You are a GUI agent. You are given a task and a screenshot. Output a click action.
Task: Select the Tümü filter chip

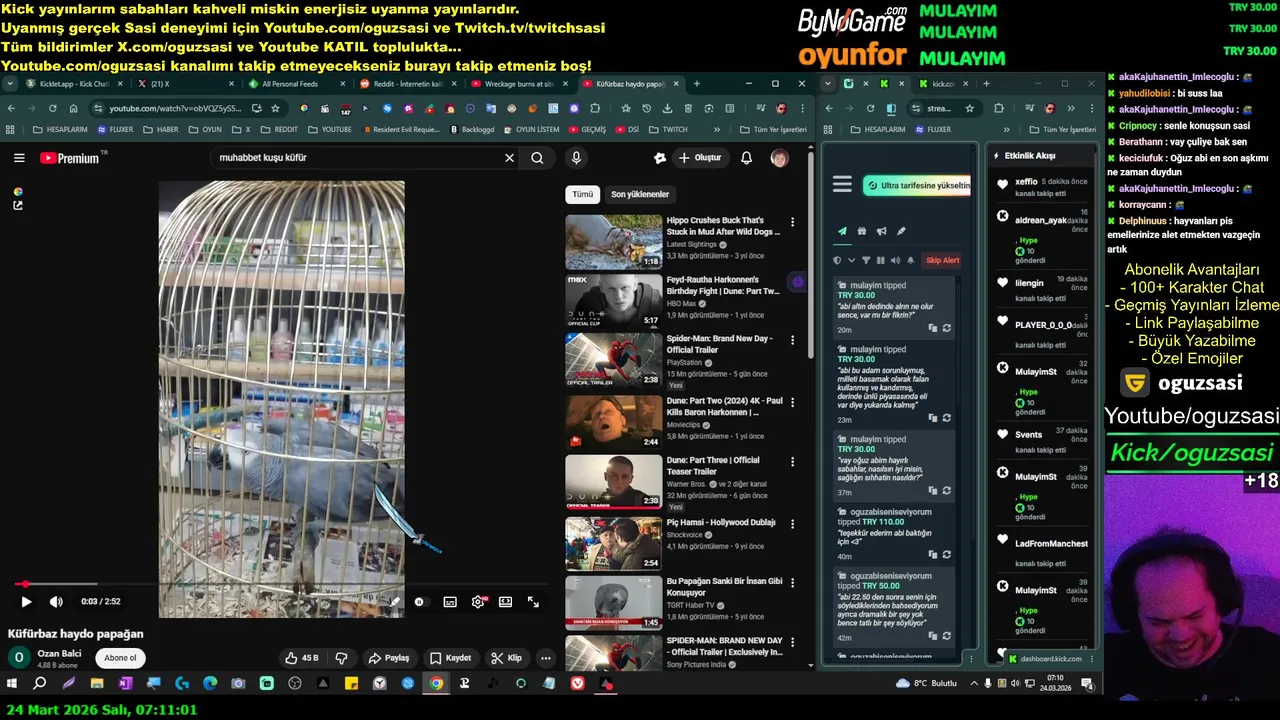(x=582, y=194)
